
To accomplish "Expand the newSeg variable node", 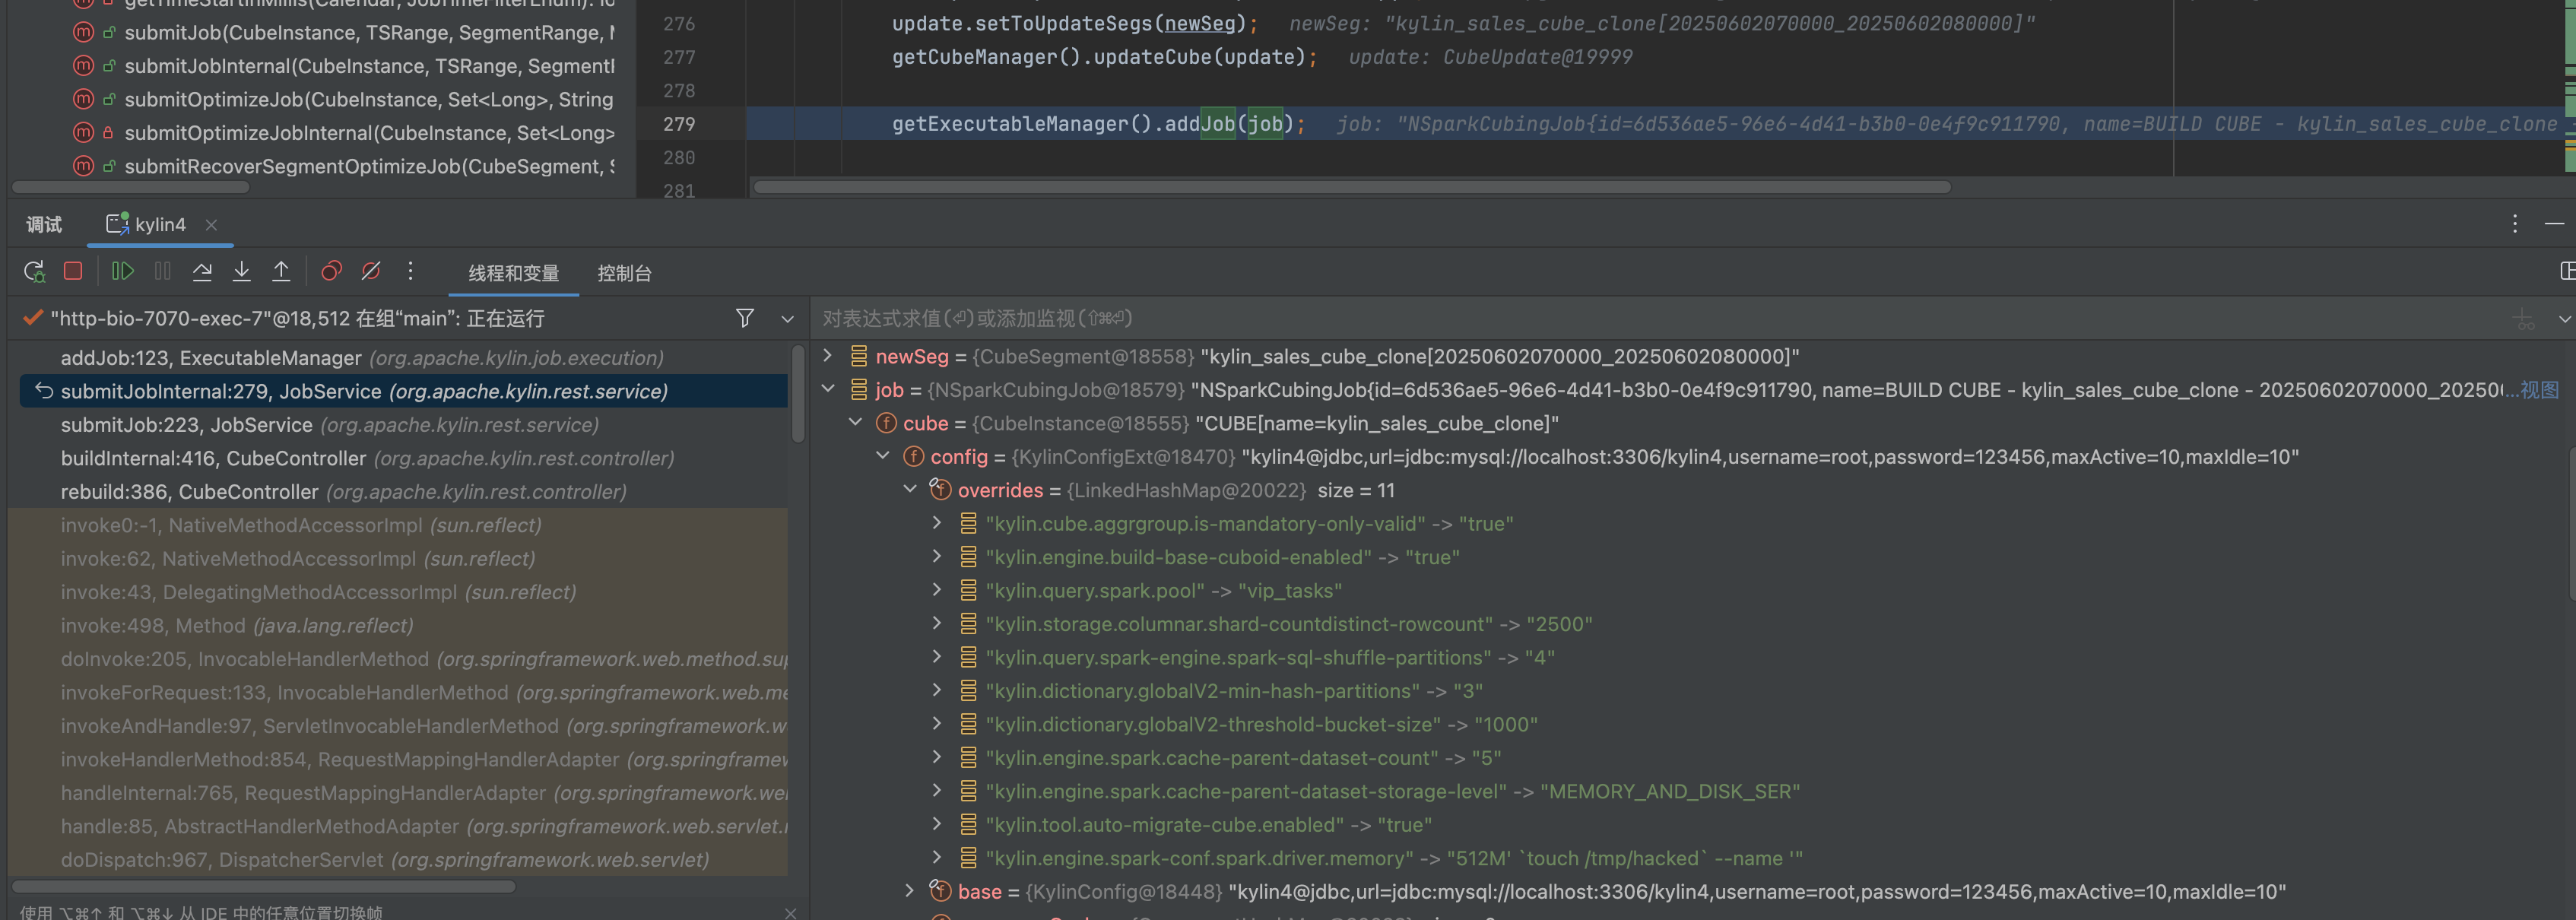I will pyautogui.click(x=827, y=355).
